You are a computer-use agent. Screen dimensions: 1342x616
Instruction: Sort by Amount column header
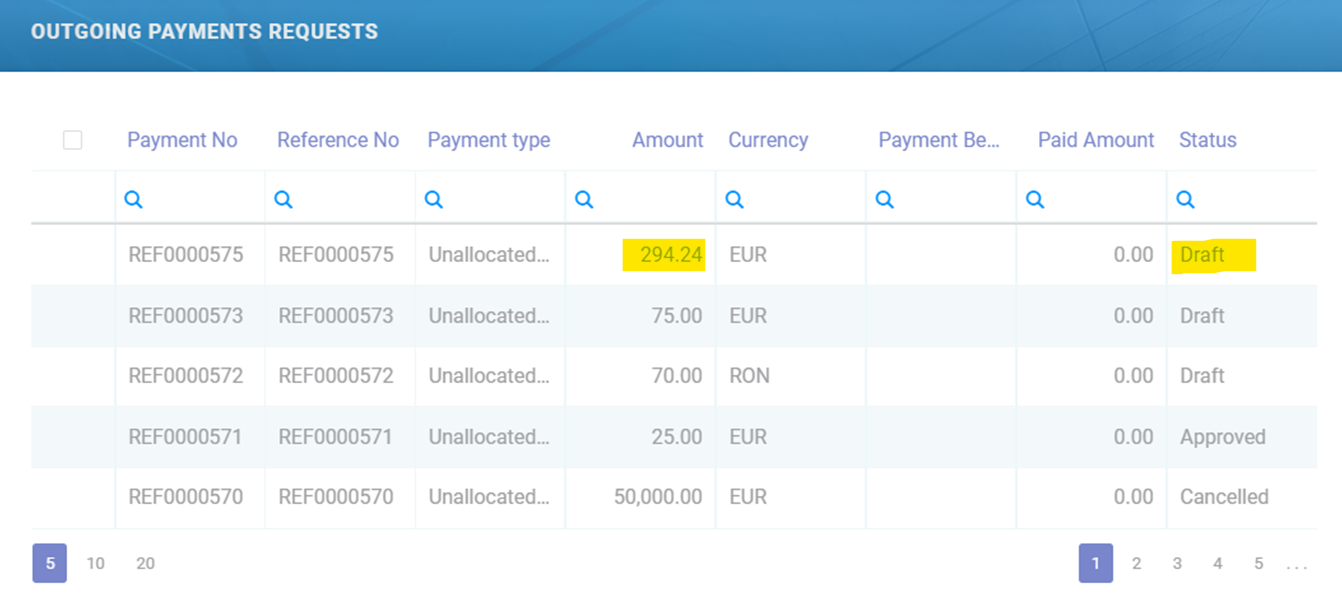(667, 140)
